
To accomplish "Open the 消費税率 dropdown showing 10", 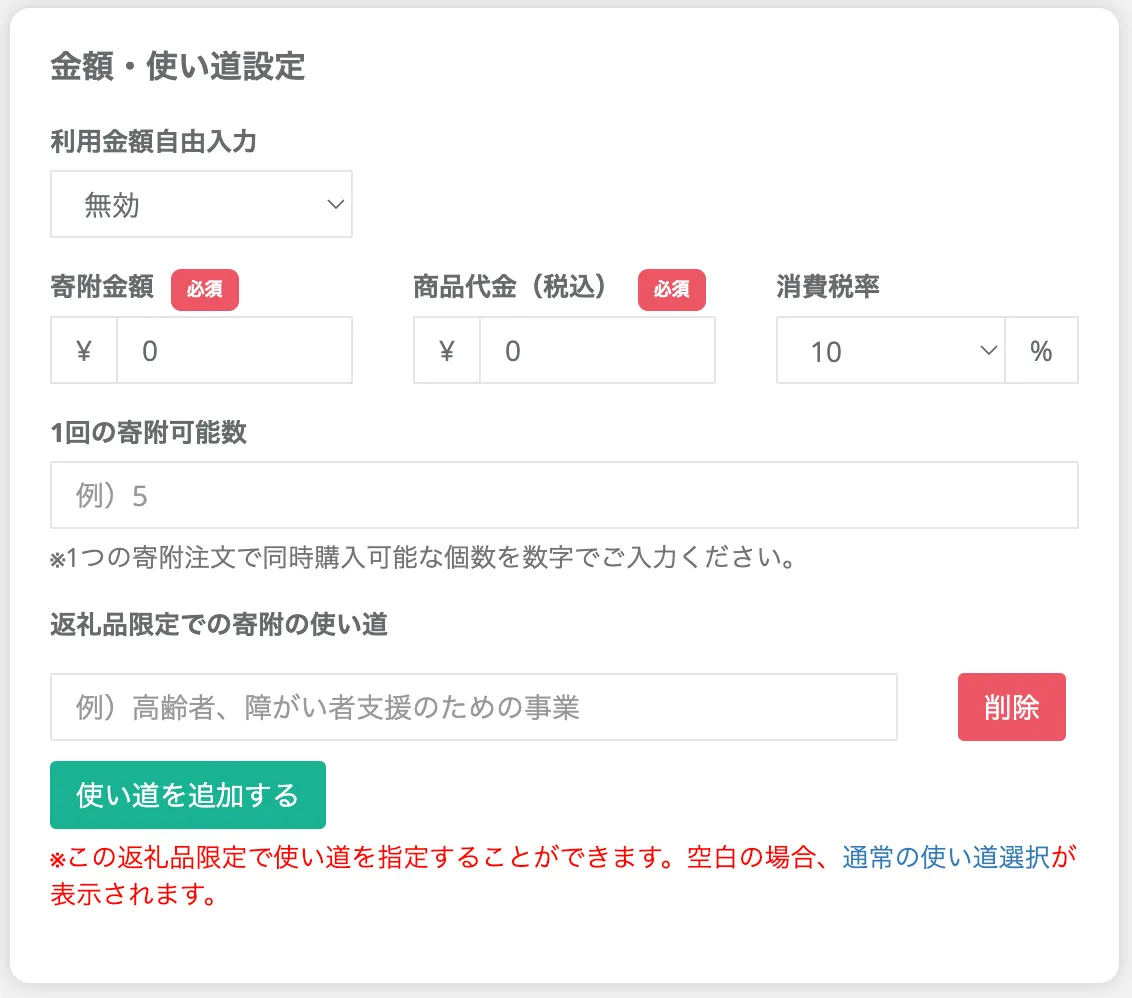I will pos(891,350).
